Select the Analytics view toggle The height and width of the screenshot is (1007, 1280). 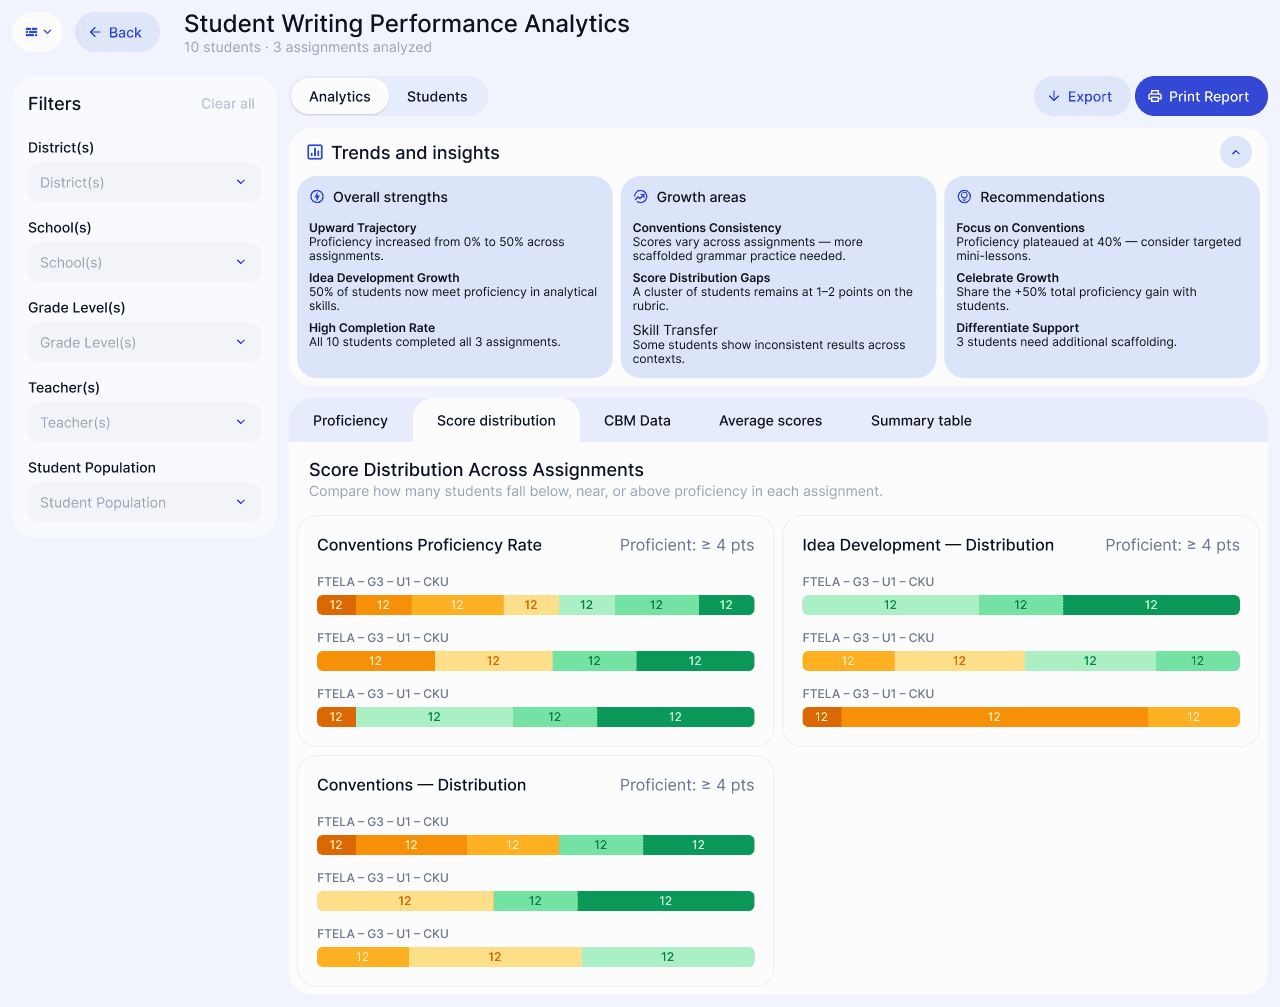340,96
